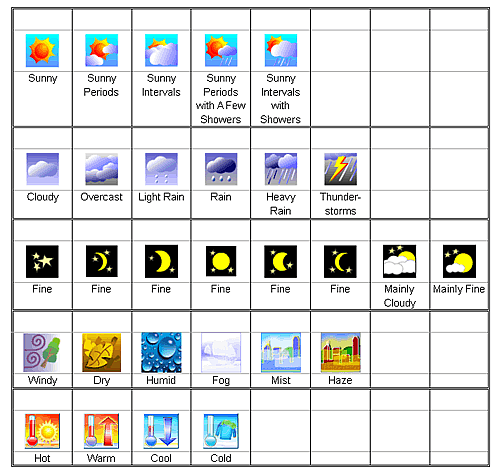Click the "Mist" label

pos(281,380)
